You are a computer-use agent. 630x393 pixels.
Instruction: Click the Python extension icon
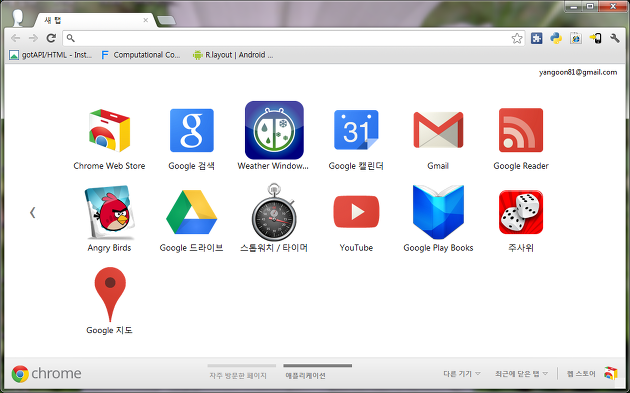click(x=556, y=38)
